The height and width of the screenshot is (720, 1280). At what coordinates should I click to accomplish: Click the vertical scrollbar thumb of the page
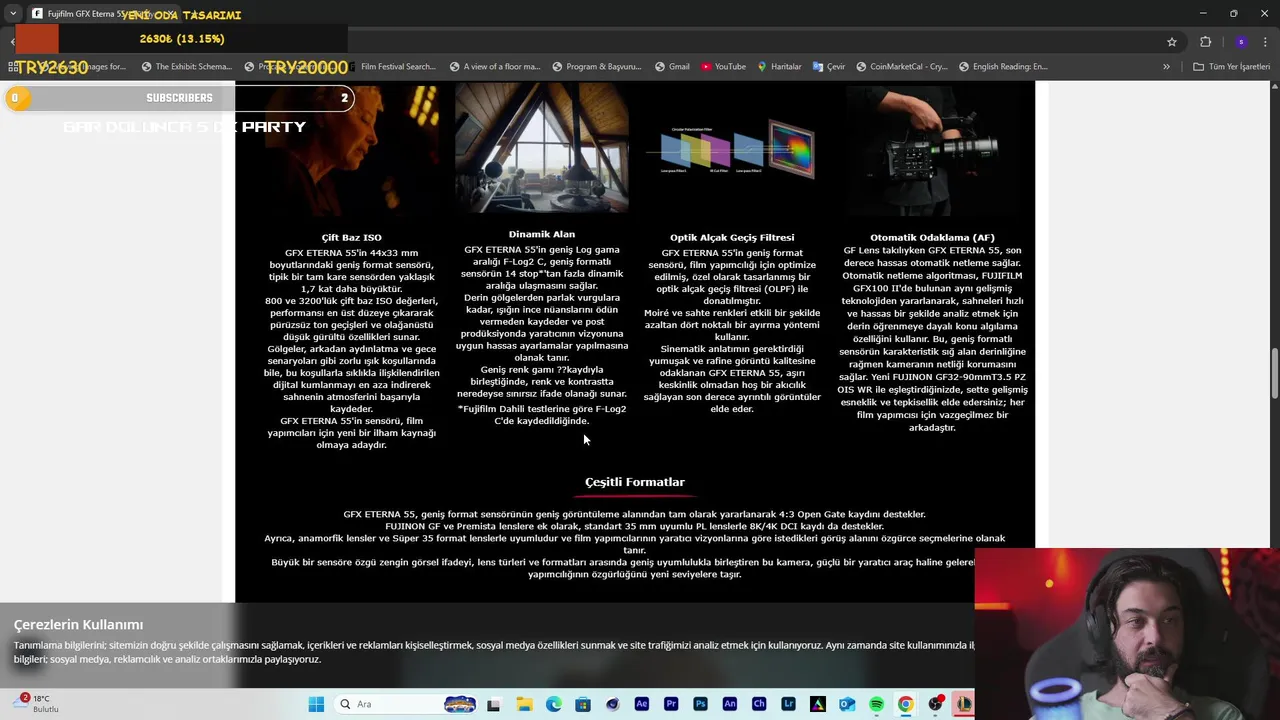coord(1274,372)
